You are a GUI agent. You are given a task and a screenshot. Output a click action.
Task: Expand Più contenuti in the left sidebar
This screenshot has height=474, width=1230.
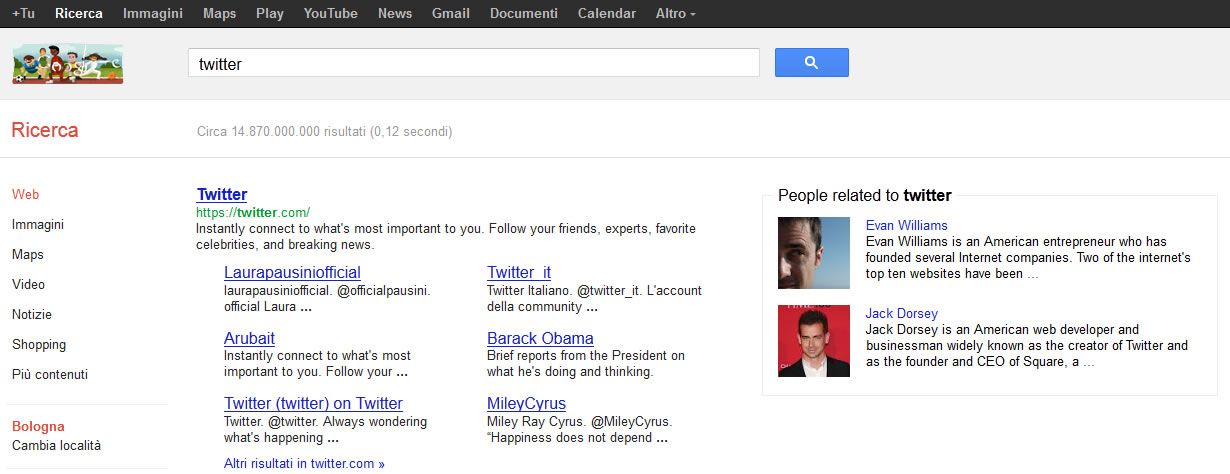click(50, 375)
